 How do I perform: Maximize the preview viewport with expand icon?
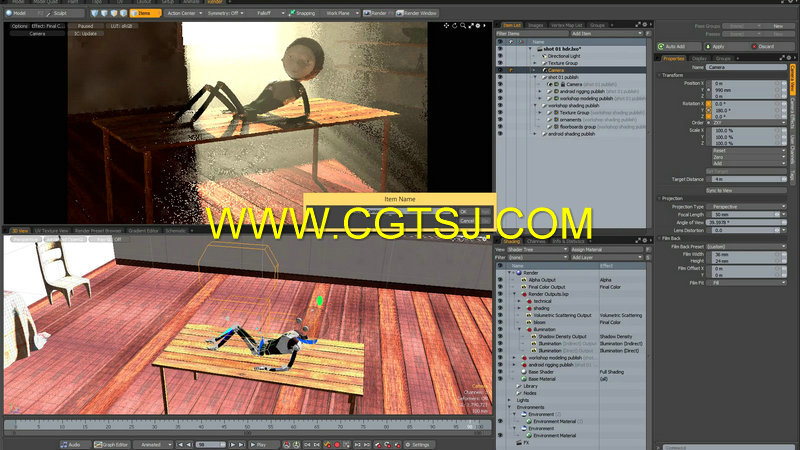coord(471,26)
